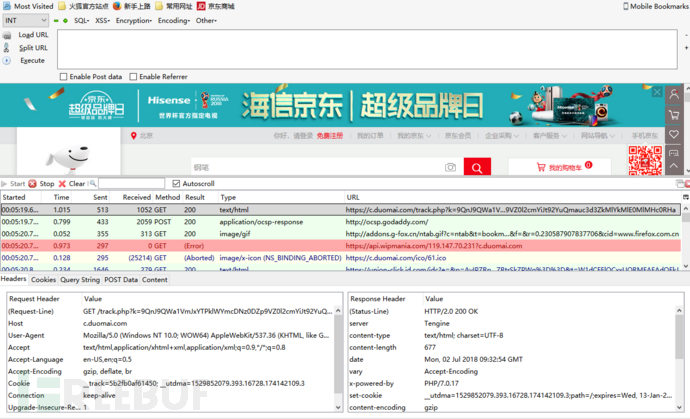The height and width of the screenshot is (419, 690).
Task: Click the 手机京东 link
Action: (x=645, y=136)
